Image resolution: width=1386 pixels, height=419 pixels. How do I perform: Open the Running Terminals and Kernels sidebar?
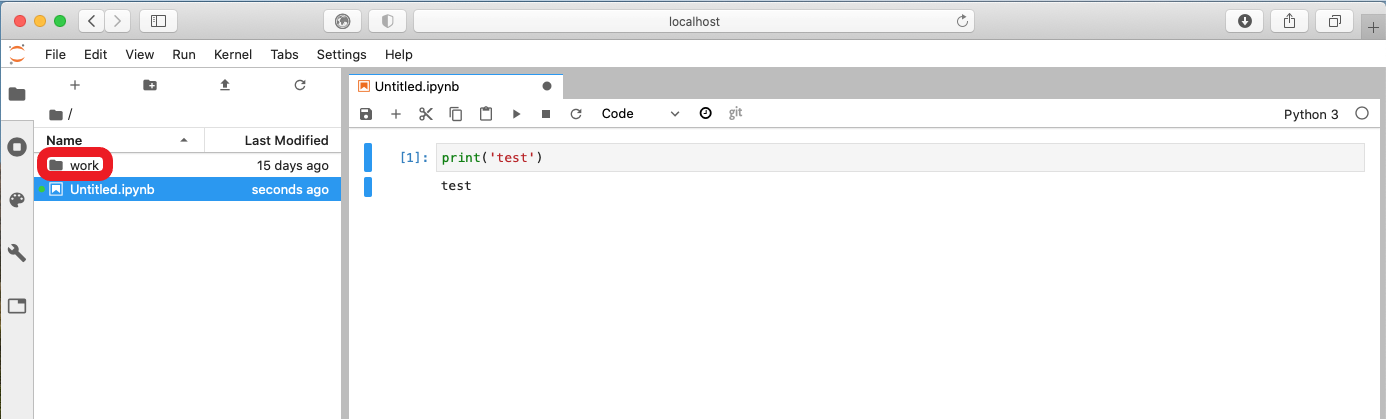[17, 147]
